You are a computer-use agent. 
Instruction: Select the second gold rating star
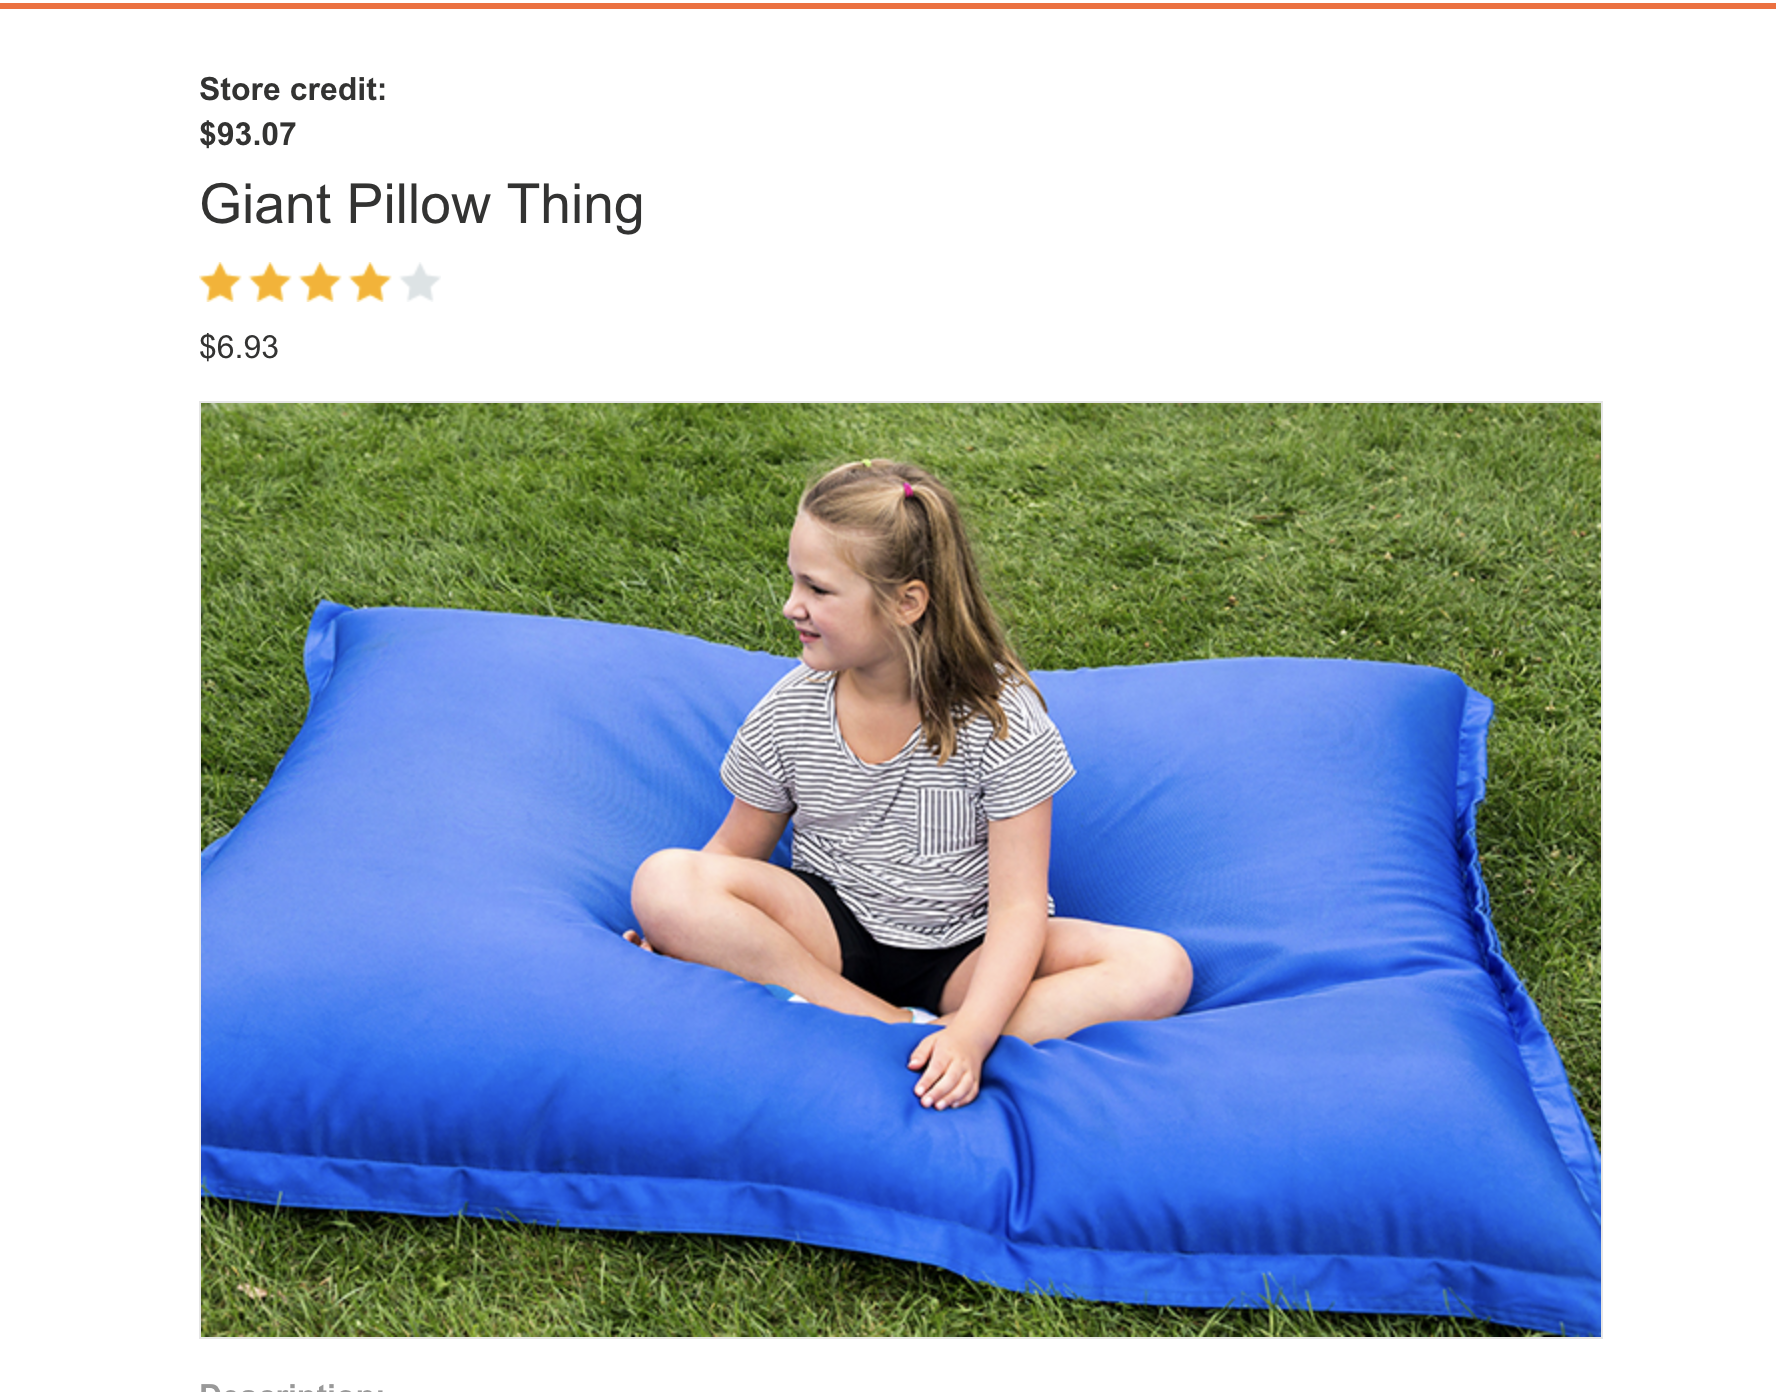click(x=270, y=283)
